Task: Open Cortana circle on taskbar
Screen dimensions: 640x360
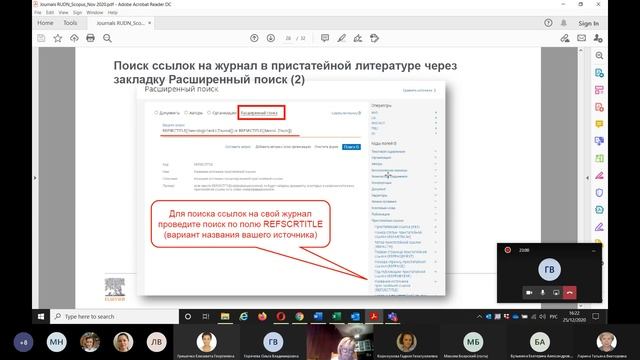Action: [x=188, y=317]
